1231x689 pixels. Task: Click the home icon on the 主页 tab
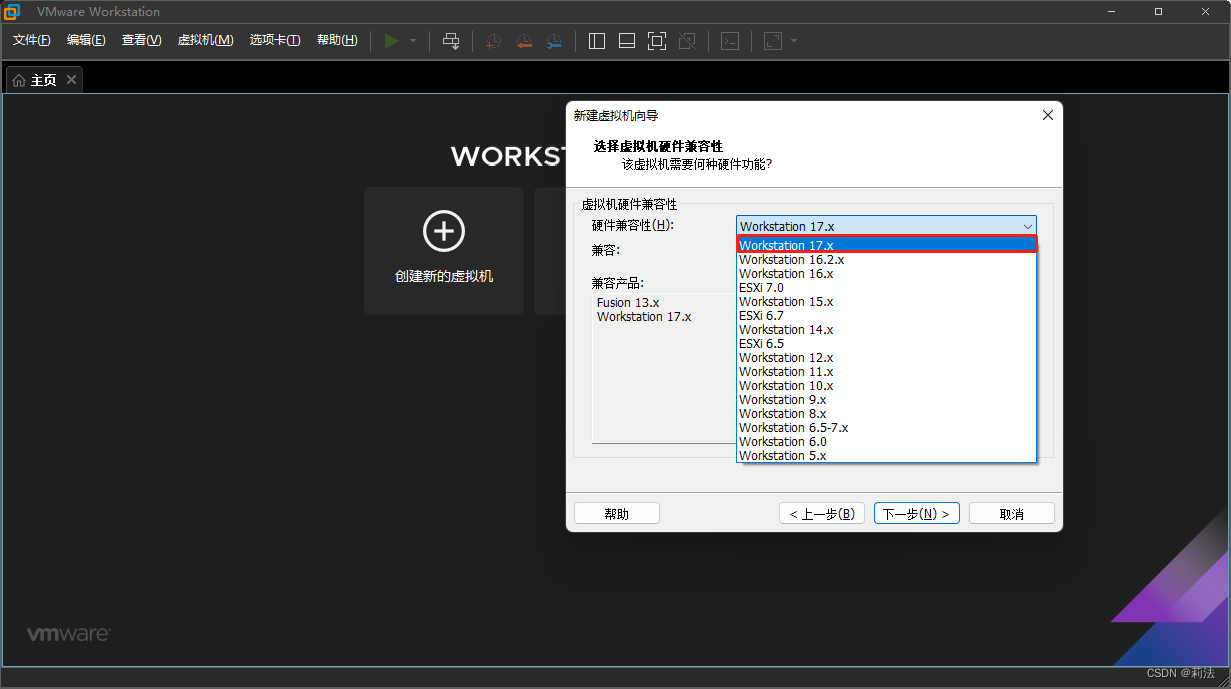(x=19, y=80)
